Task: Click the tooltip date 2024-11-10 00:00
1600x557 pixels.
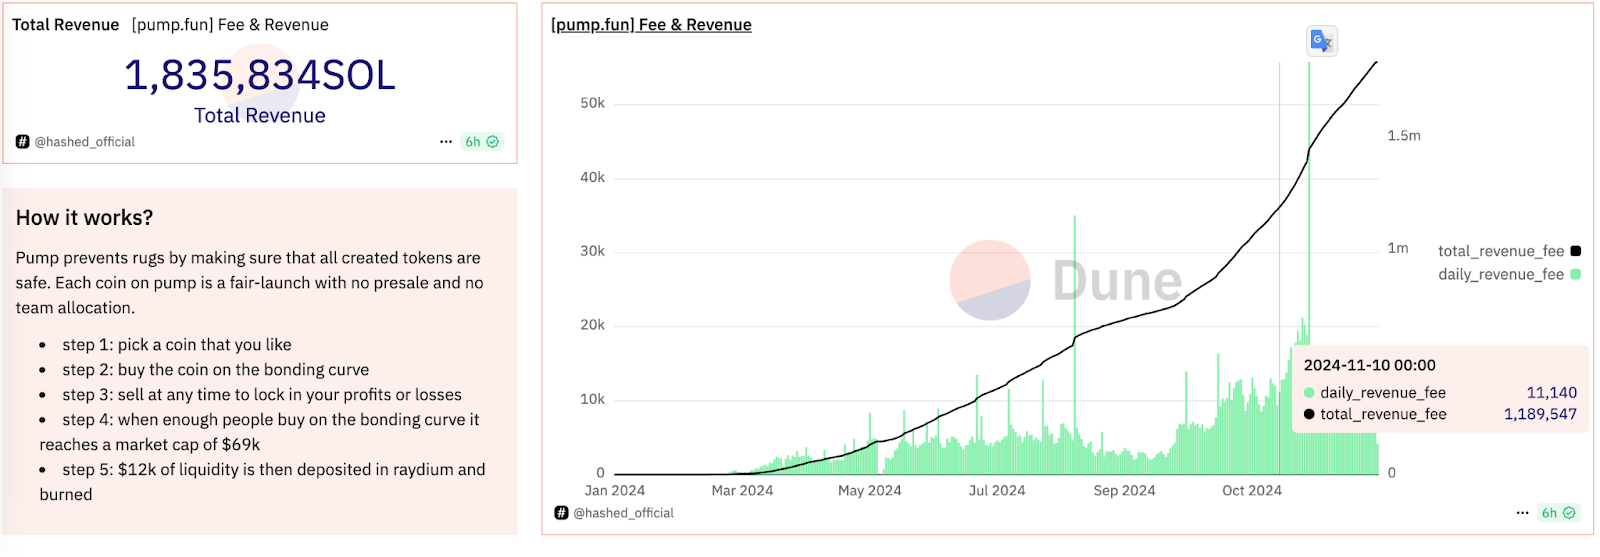Action: [x=1369, y=366]
